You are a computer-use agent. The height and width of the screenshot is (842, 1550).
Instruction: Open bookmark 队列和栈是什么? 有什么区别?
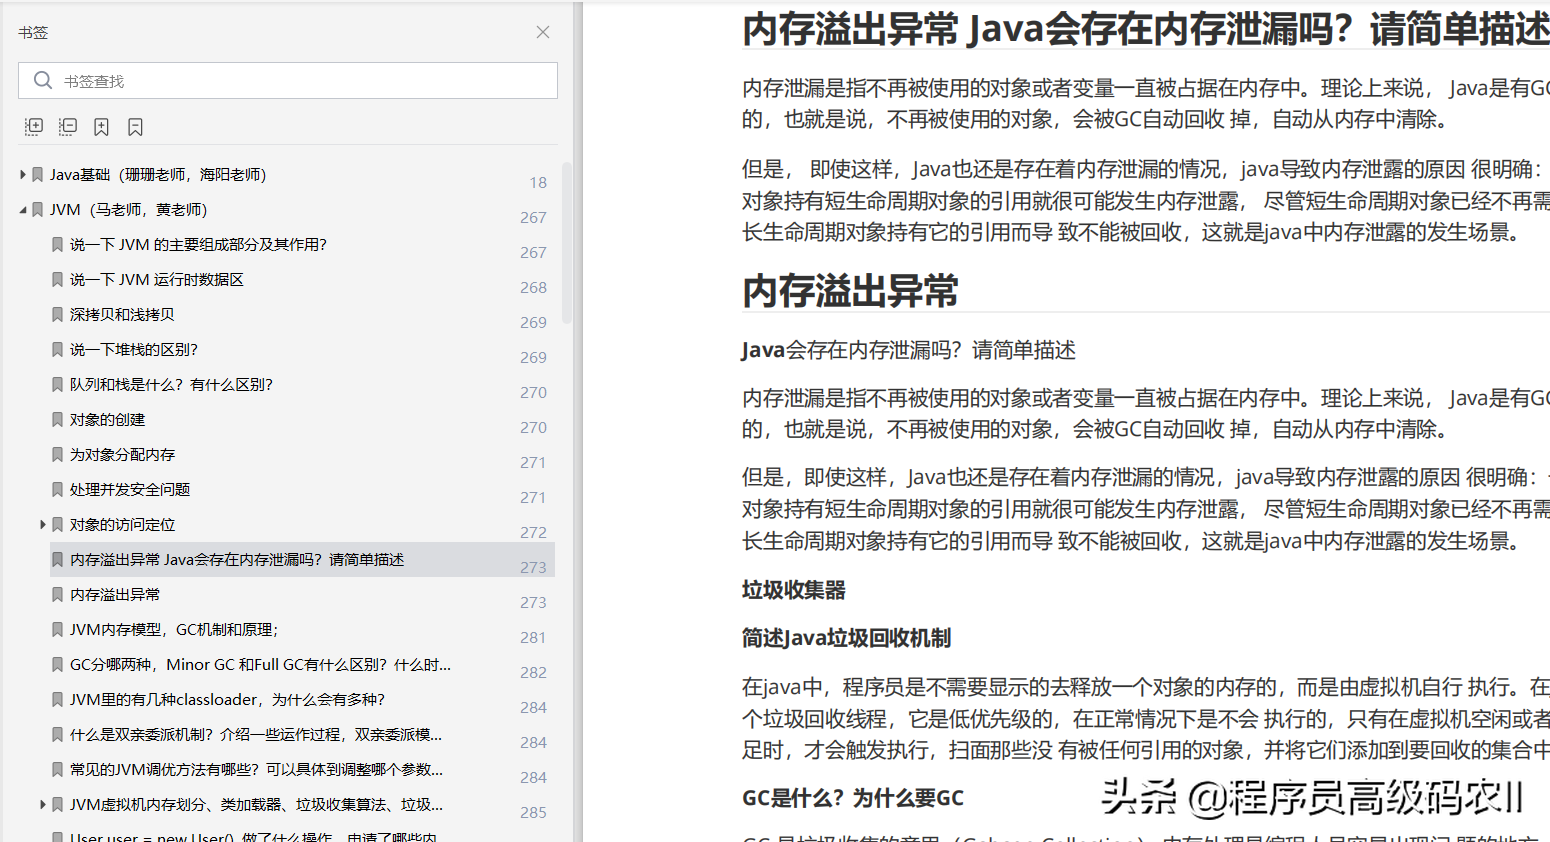(x=171, y=384)
